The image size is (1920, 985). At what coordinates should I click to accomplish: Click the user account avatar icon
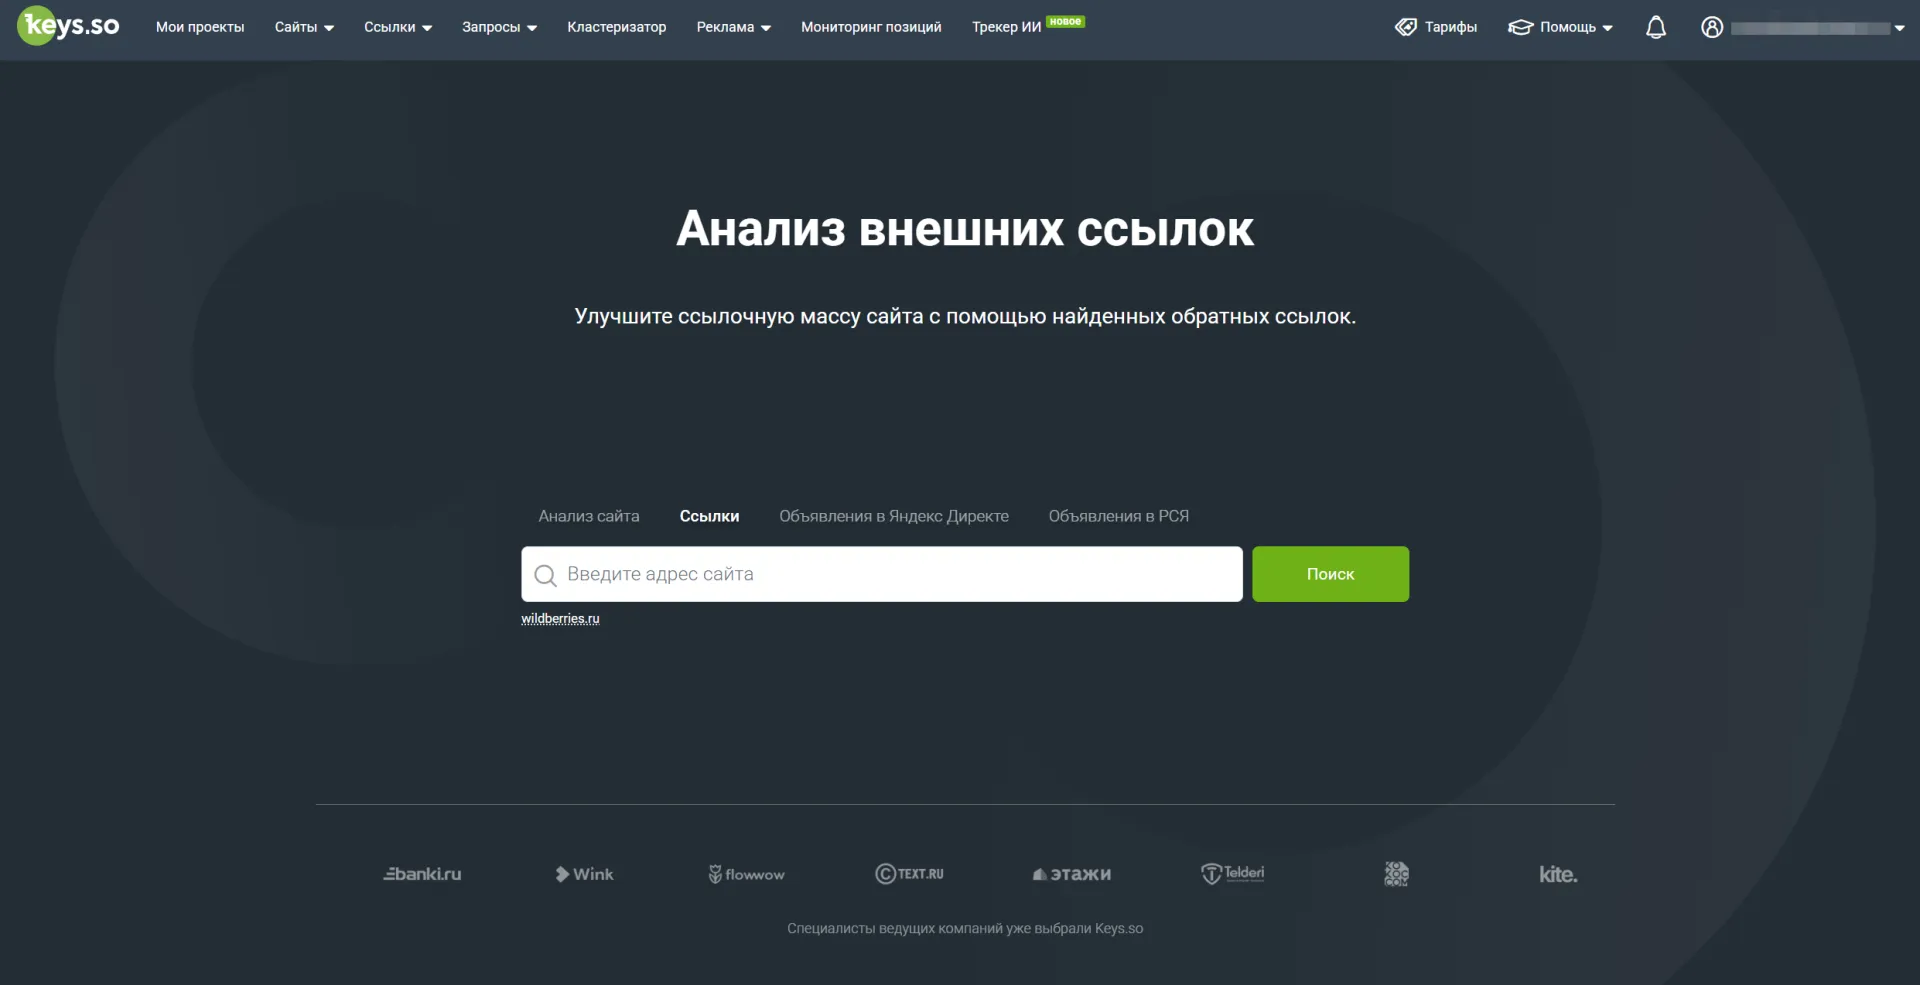tap(1712, 28)
